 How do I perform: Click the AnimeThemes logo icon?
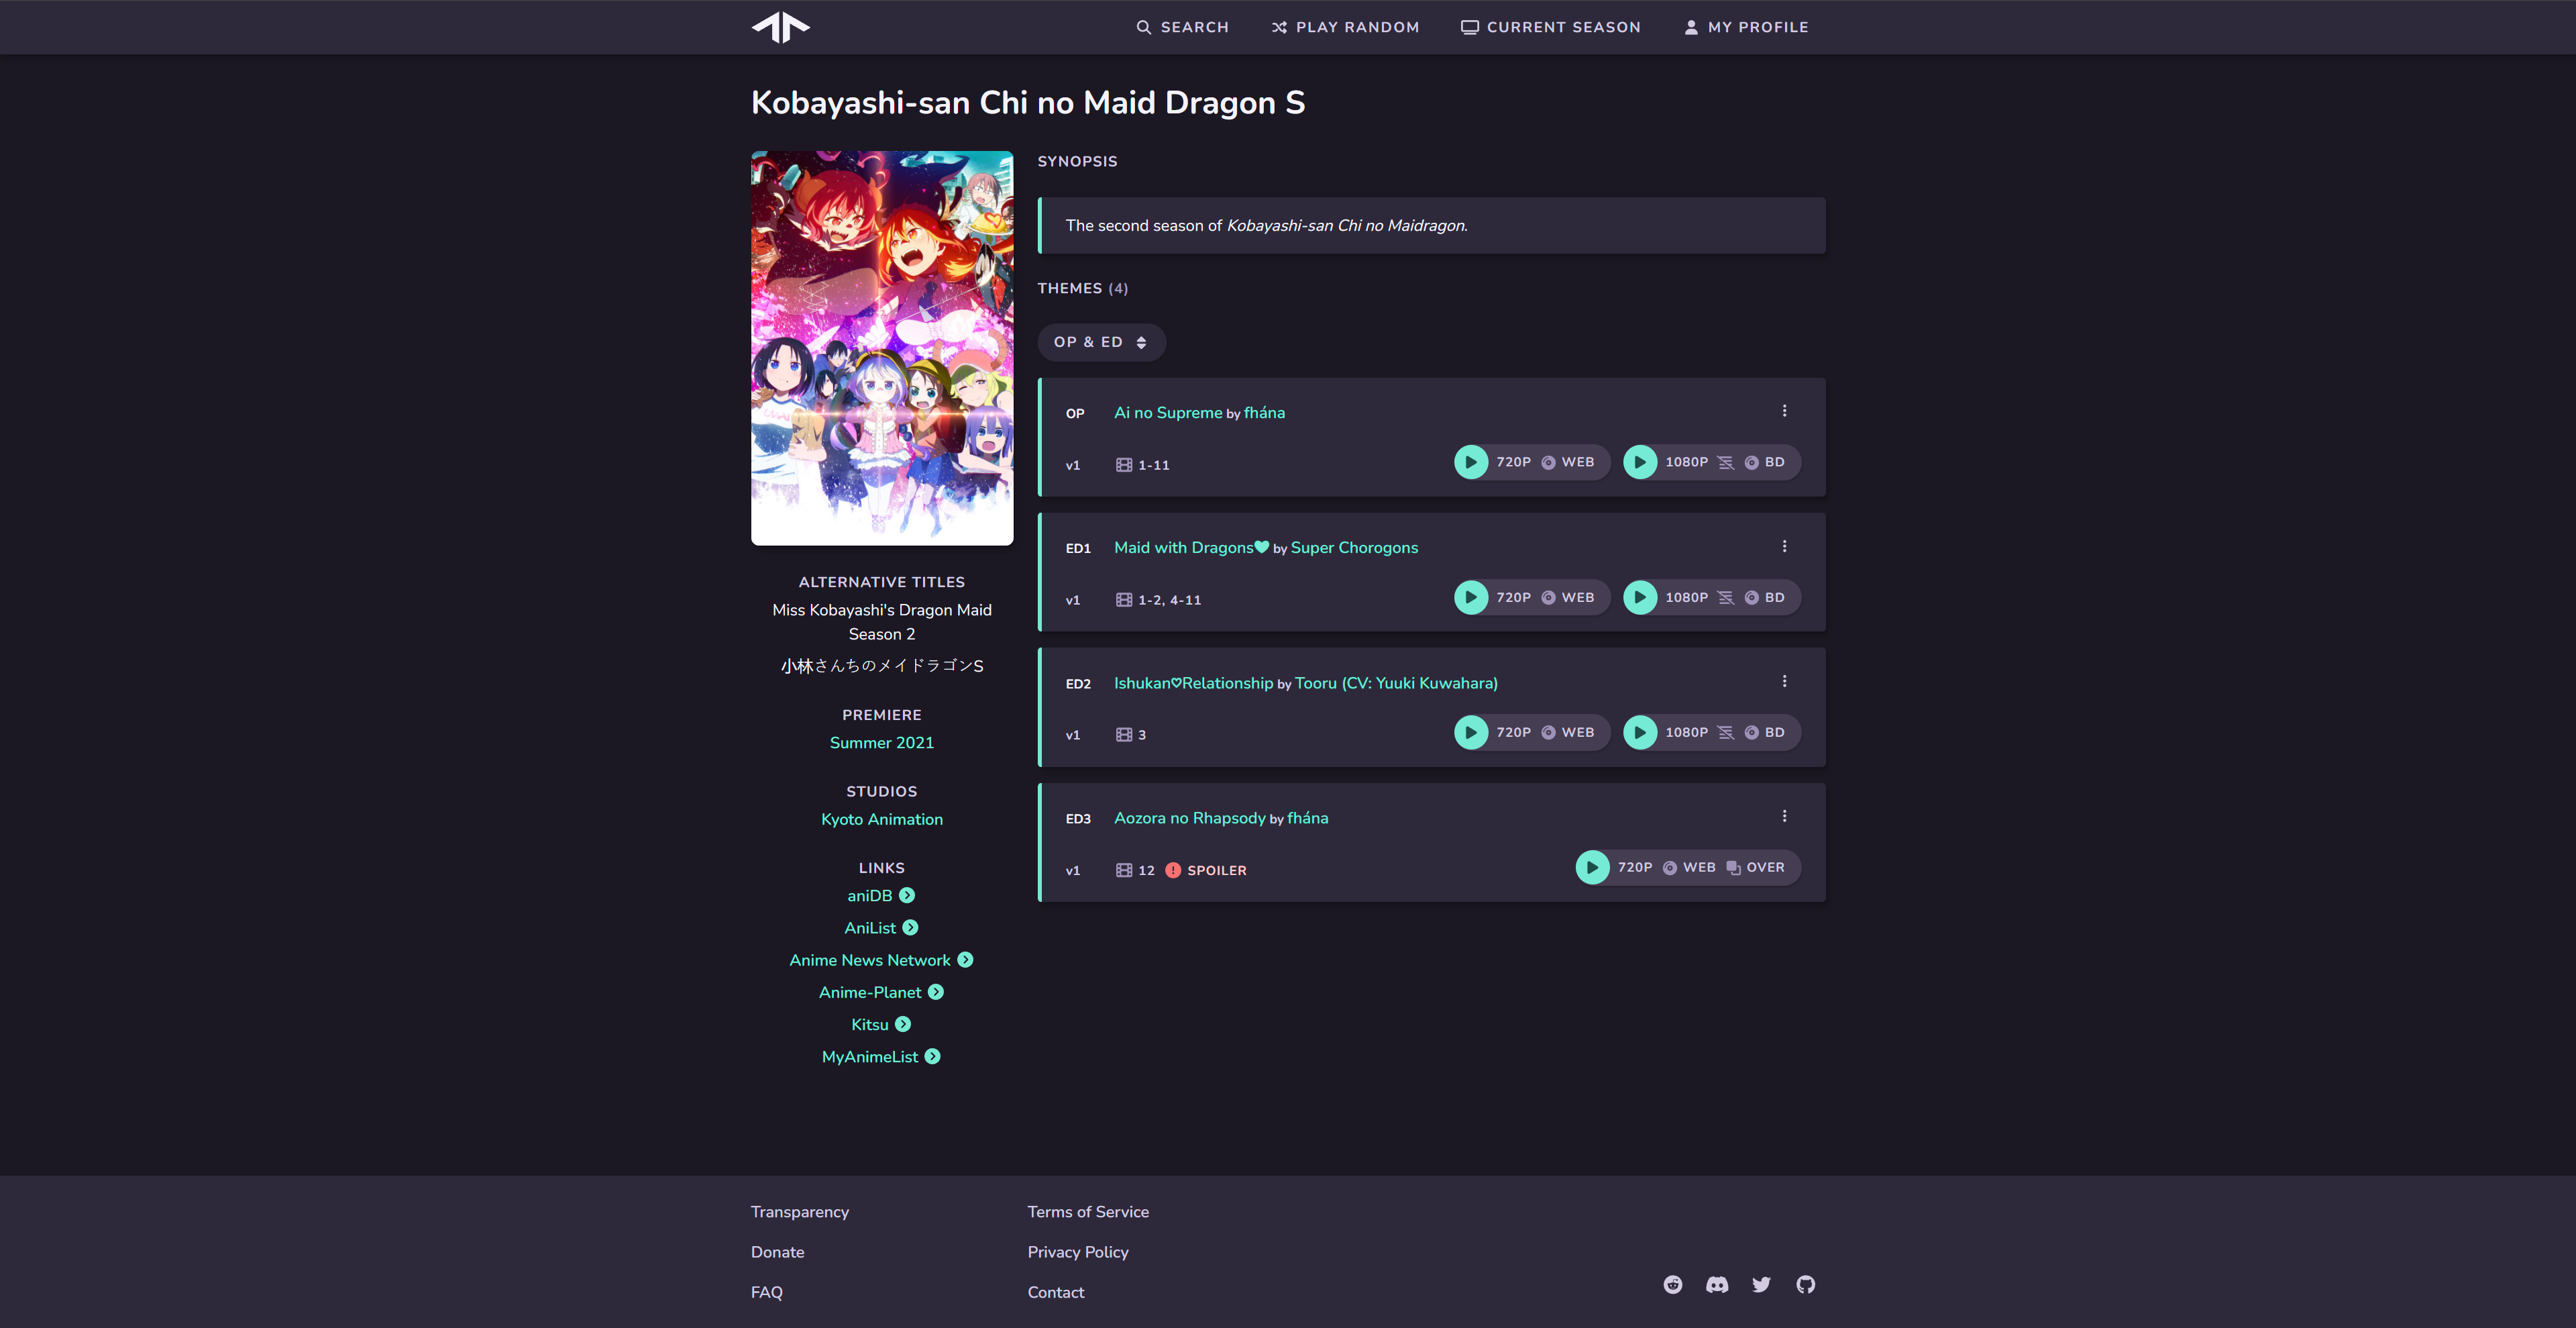780,27
